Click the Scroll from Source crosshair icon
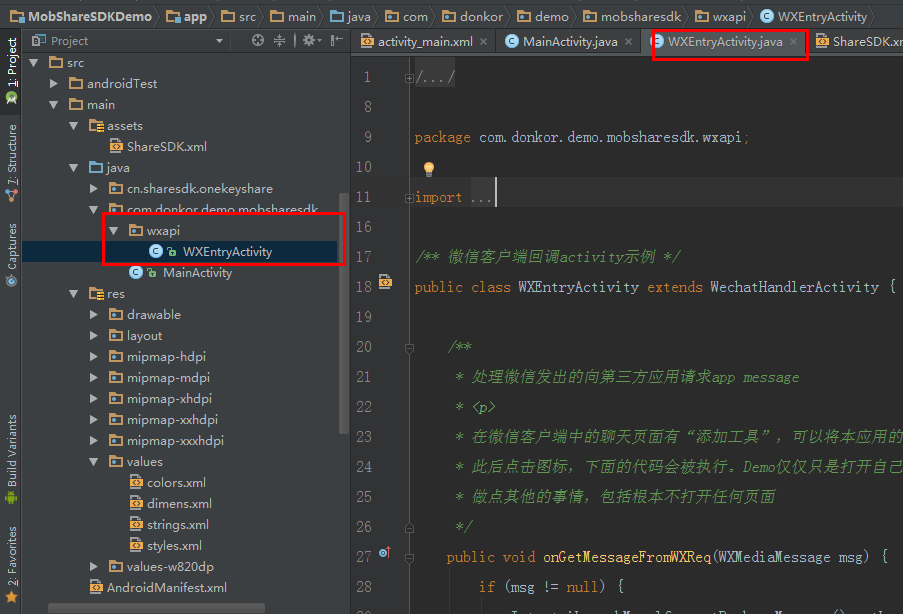This screenshot has height=614, width=903. point(258,40)
